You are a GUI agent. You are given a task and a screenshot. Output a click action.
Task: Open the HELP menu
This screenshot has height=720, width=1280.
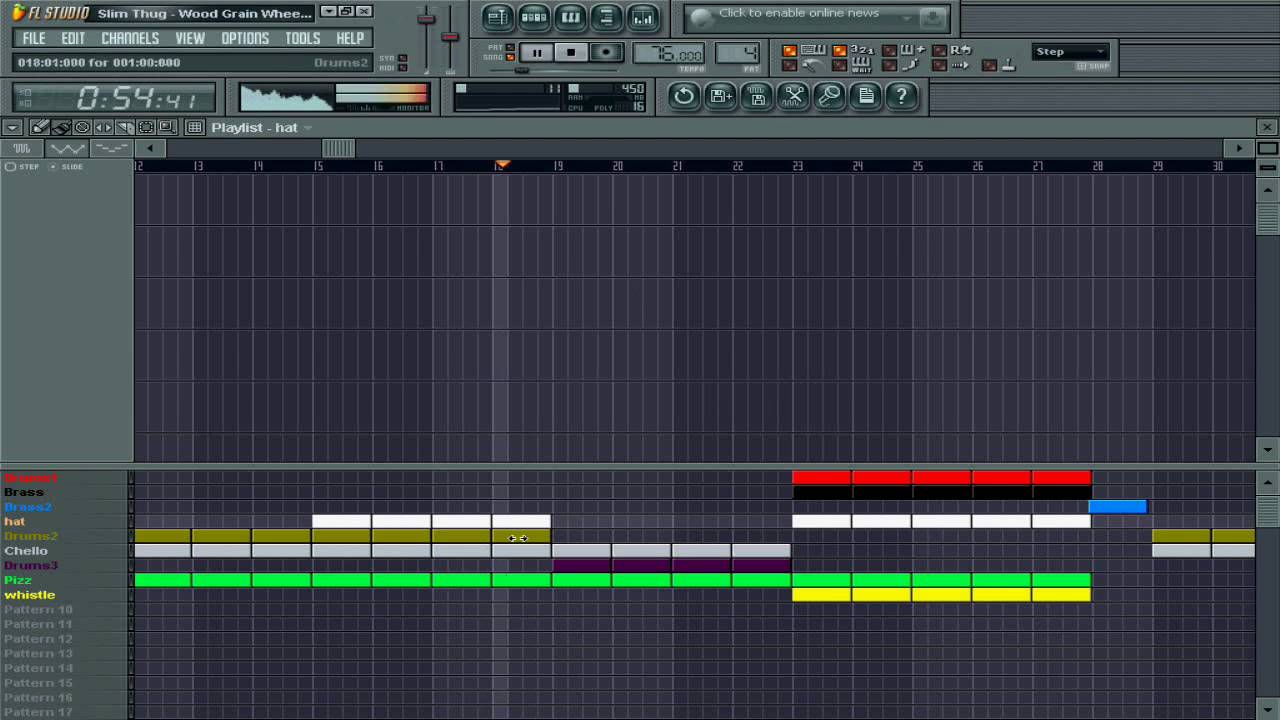tap(350, 38)
